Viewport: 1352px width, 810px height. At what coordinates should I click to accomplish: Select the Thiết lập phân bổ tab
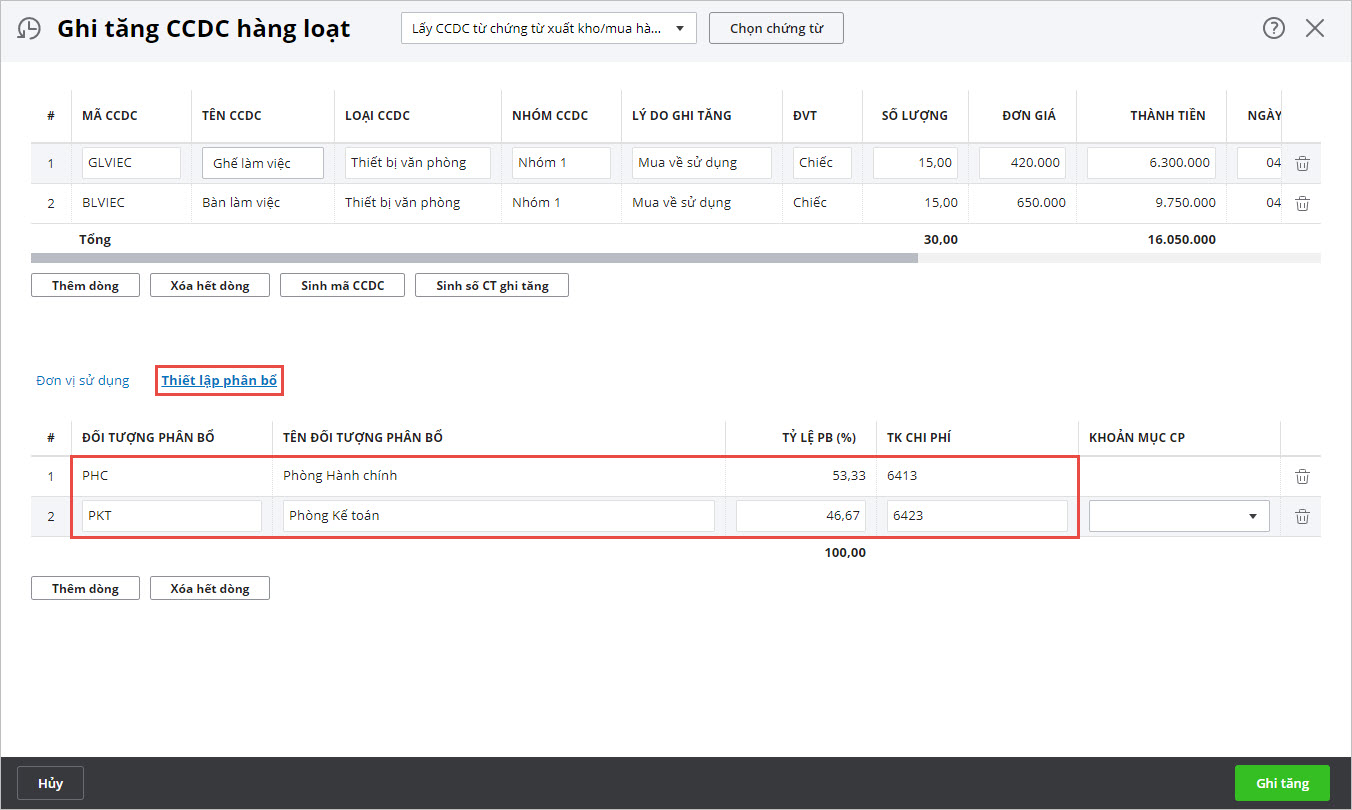[x=219, y=381]
